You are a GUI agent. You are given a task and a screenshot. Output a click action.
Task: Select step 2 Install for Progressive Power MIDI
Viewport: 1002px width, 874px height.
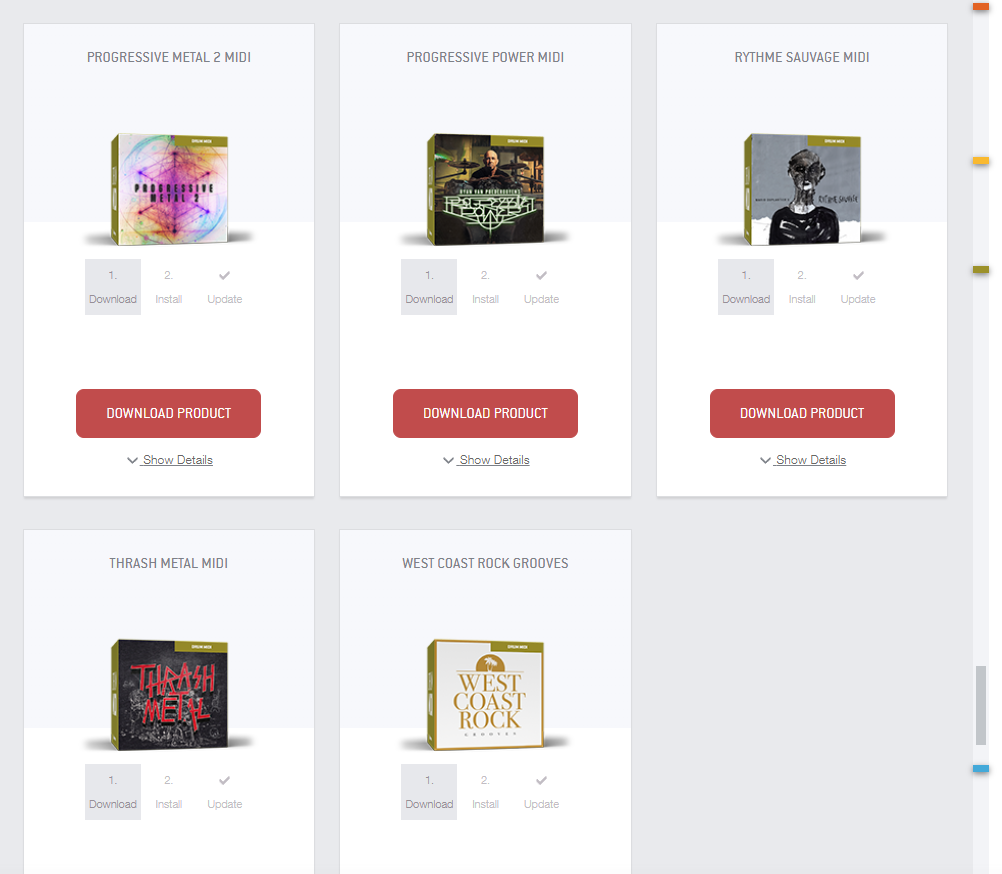(485, 287)
